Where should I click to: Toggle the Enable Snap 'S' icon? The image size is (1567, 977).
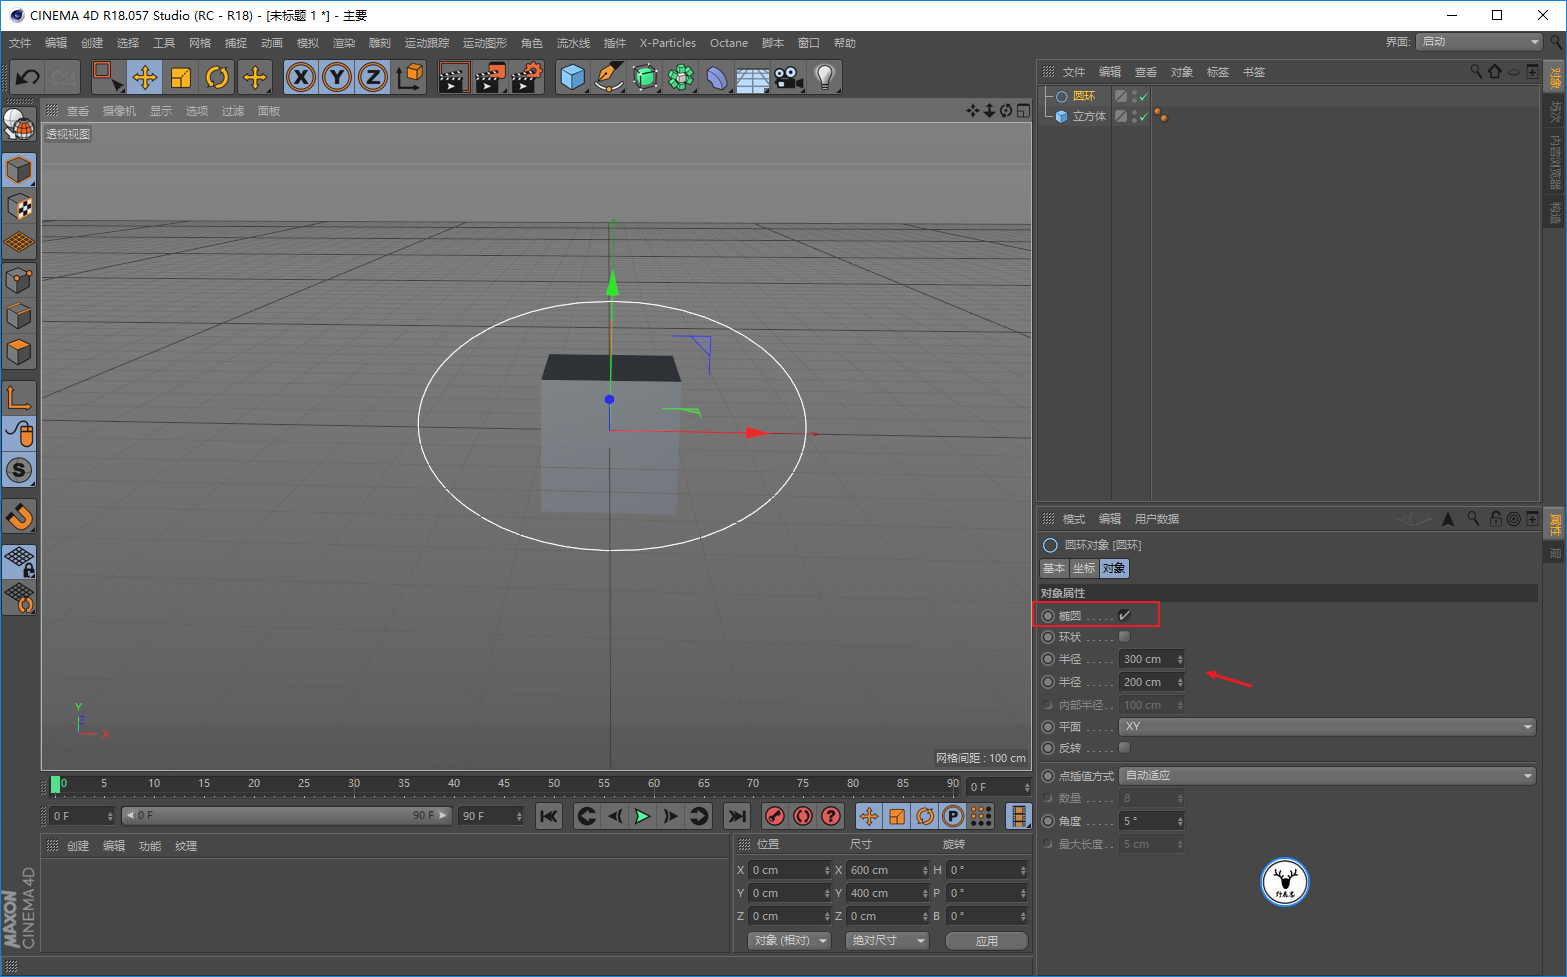coord(19,470)
